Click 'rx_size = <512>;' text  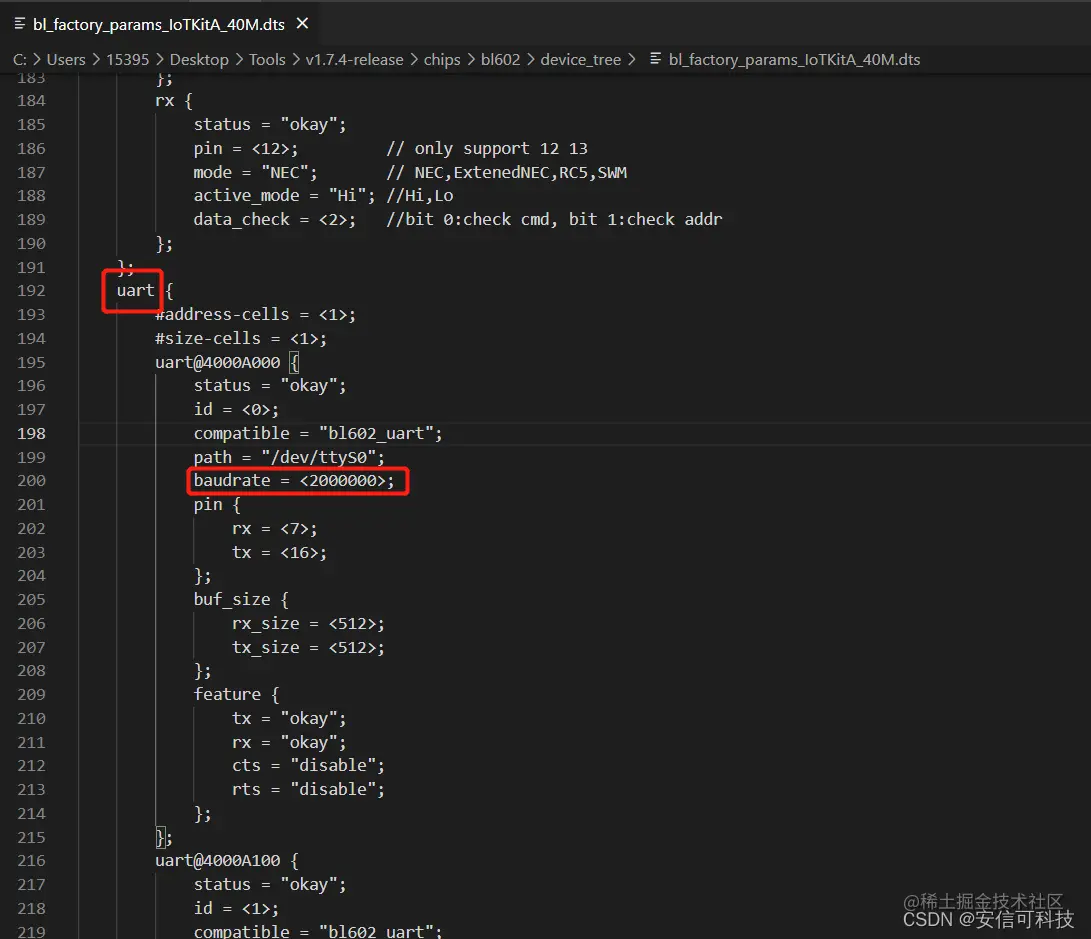[x=308, y=624]
